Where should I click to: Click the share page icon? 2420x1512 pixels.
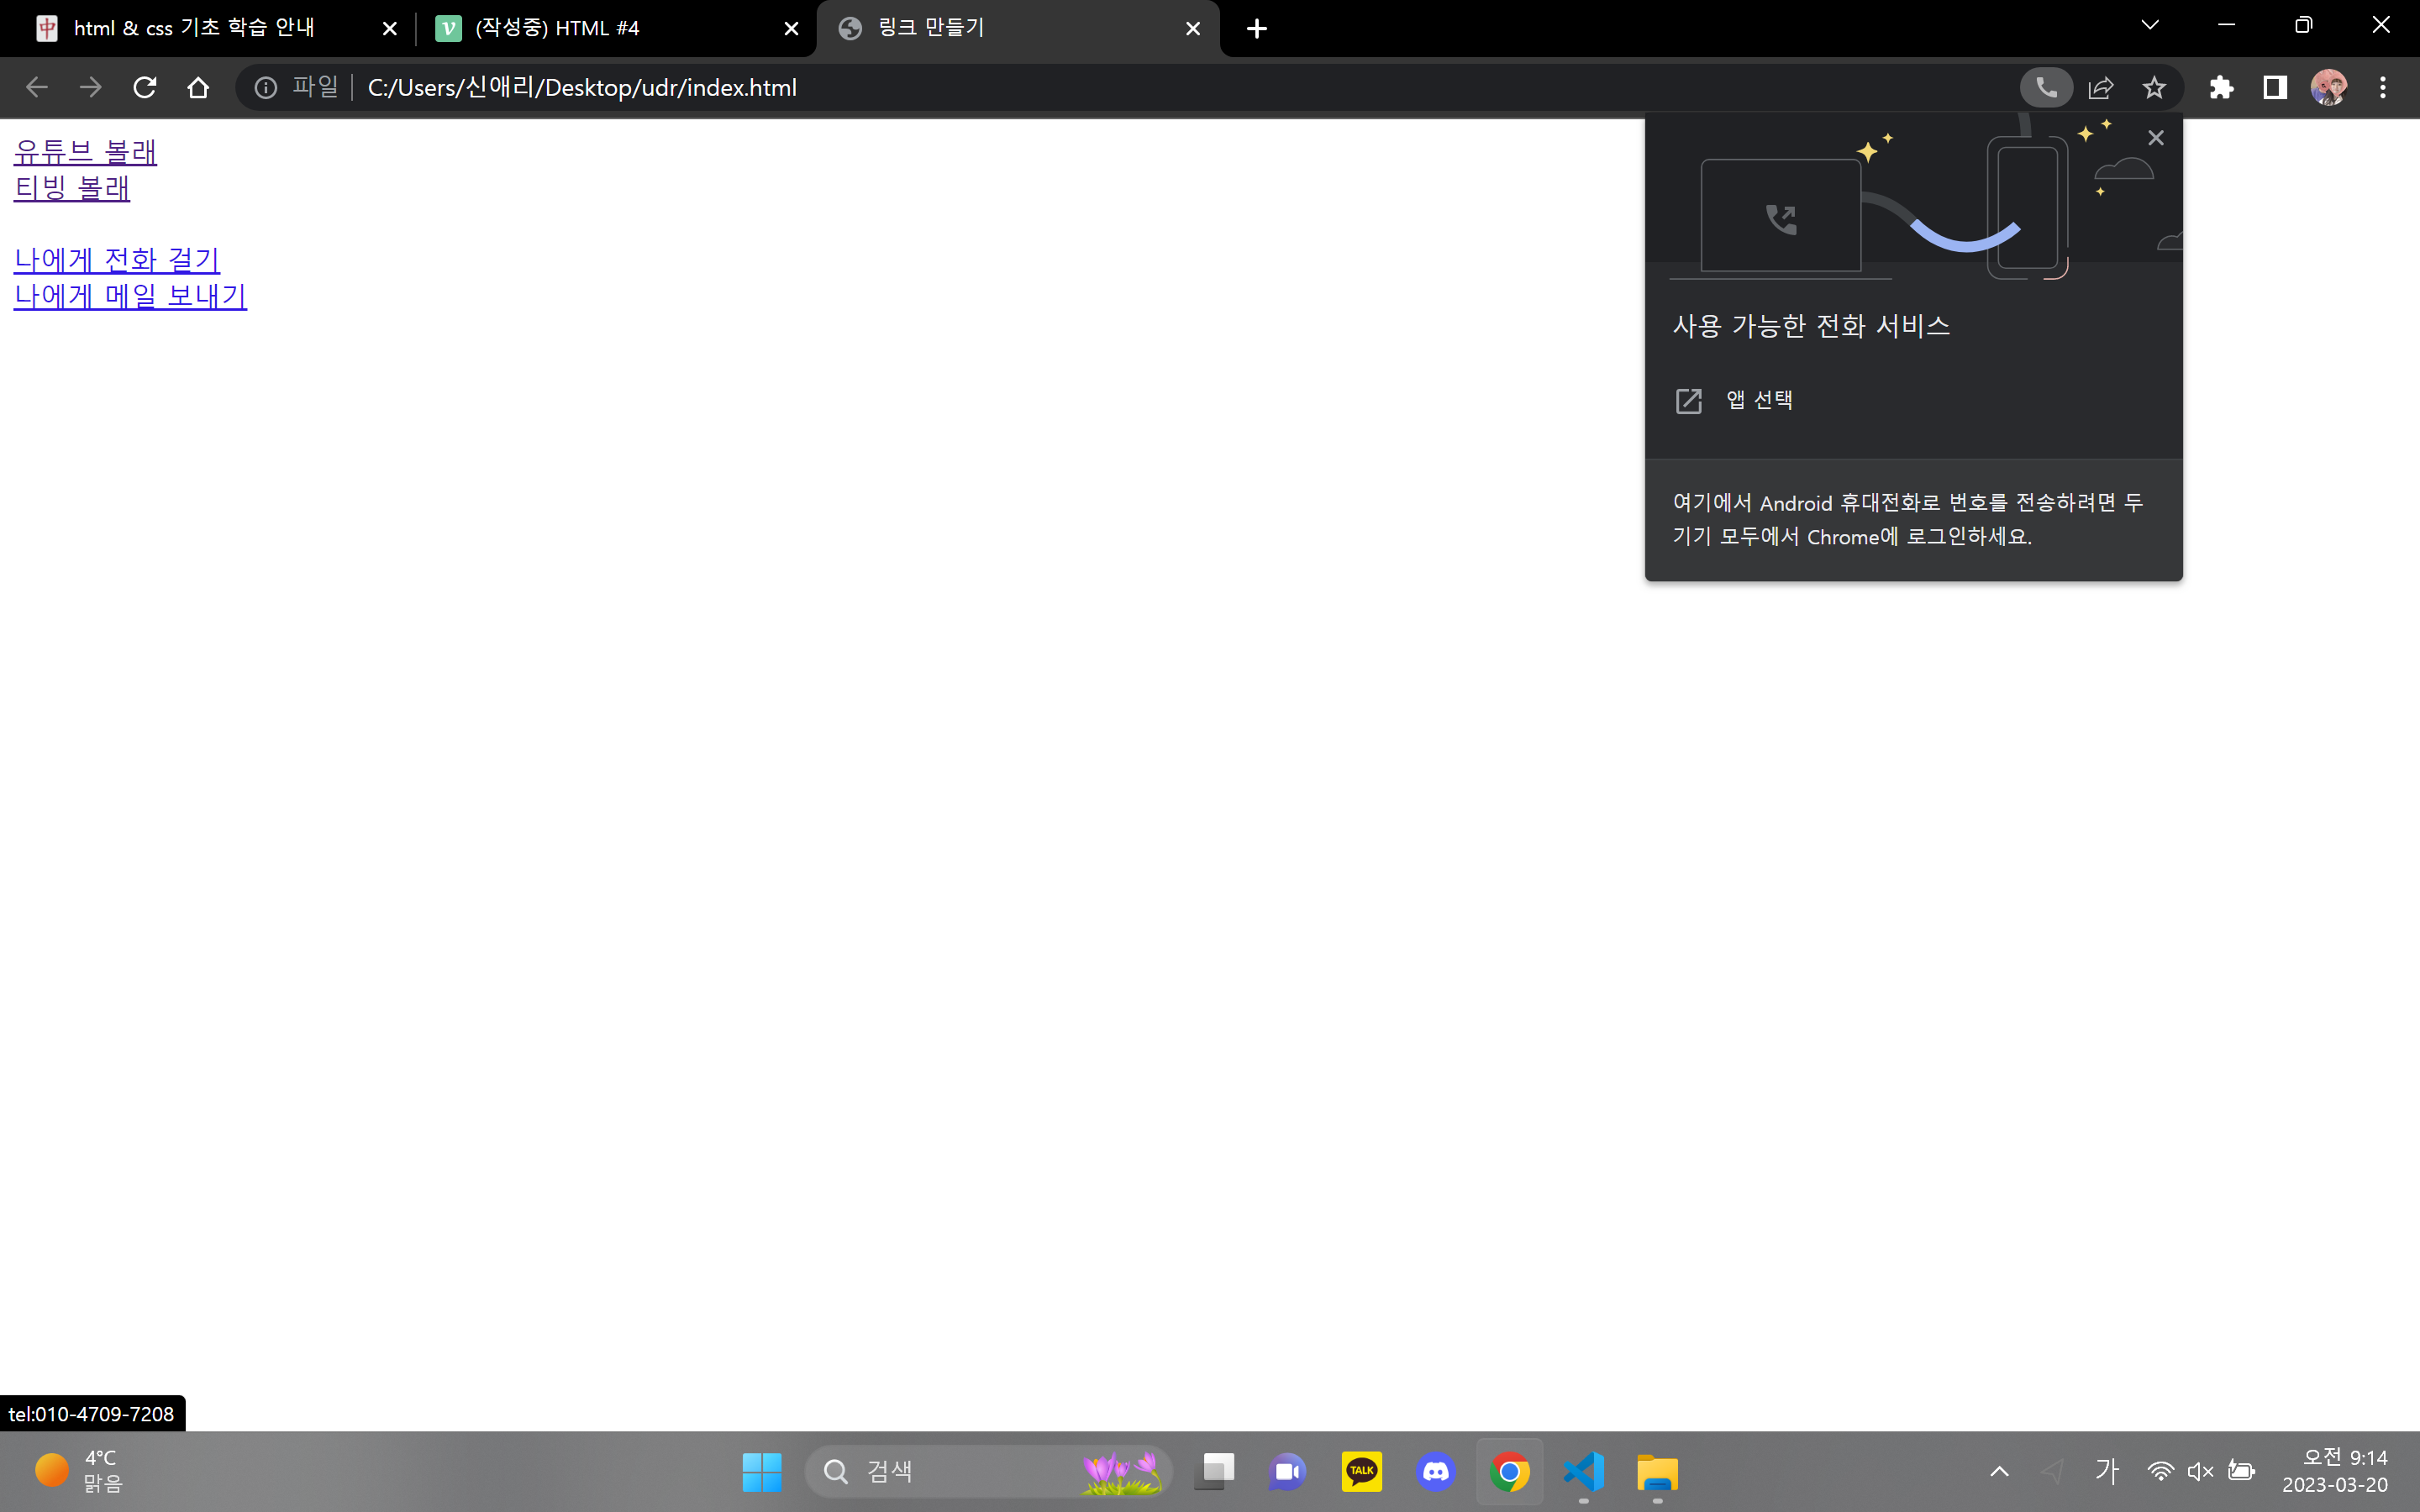2101,87
